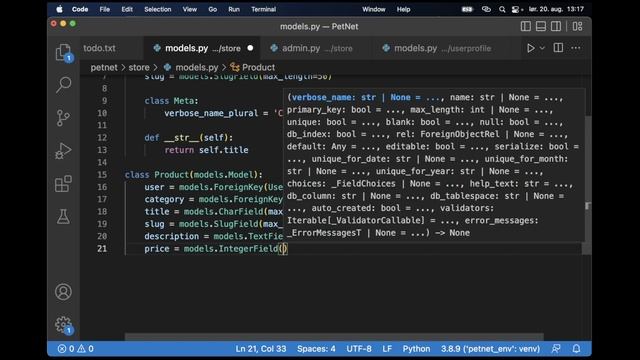The image size is (640, 360).
Task: Change indentation via Spaces: 4
Action: (316, 349)
